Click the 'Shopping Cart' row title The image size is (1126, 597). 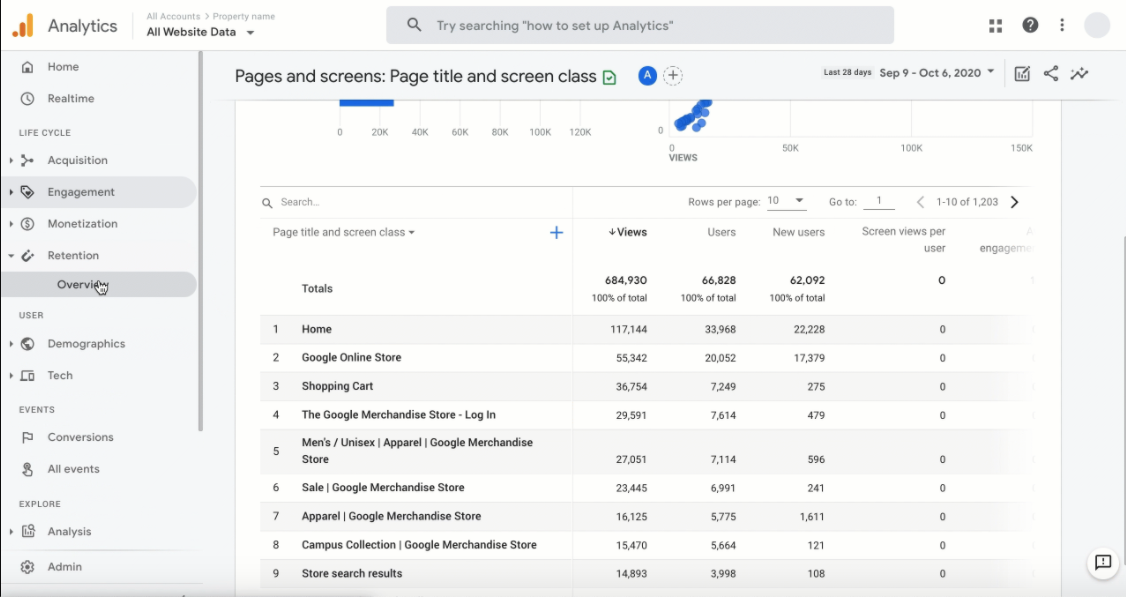[x=337, y=386]
